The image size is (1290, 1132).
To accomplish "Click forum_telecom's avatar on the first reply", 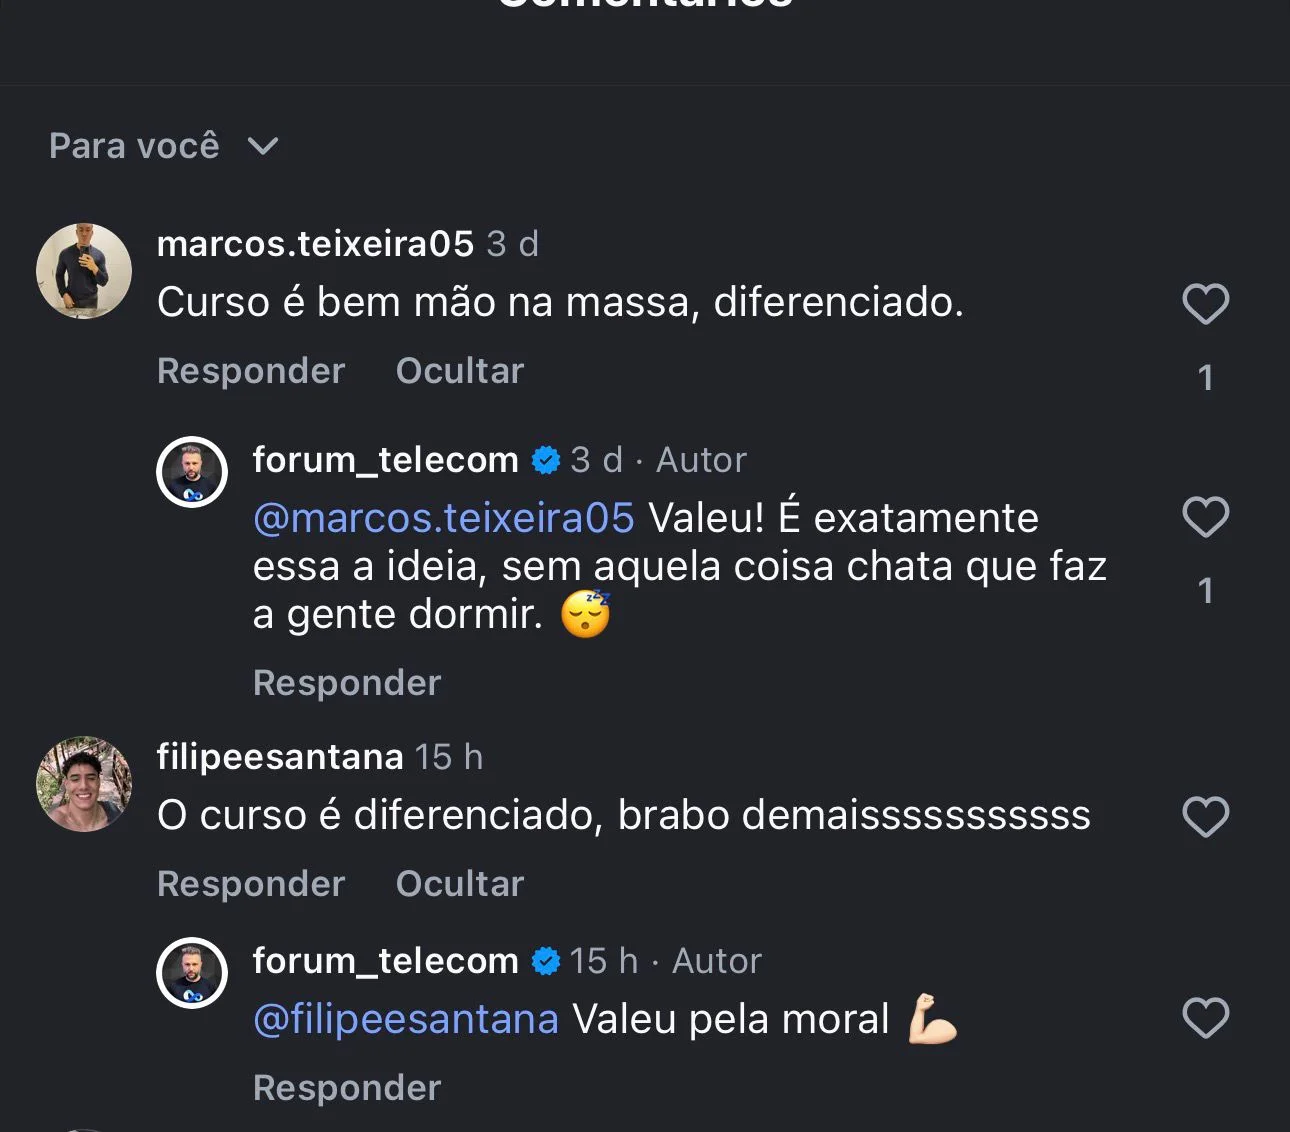I will (191, 470).
